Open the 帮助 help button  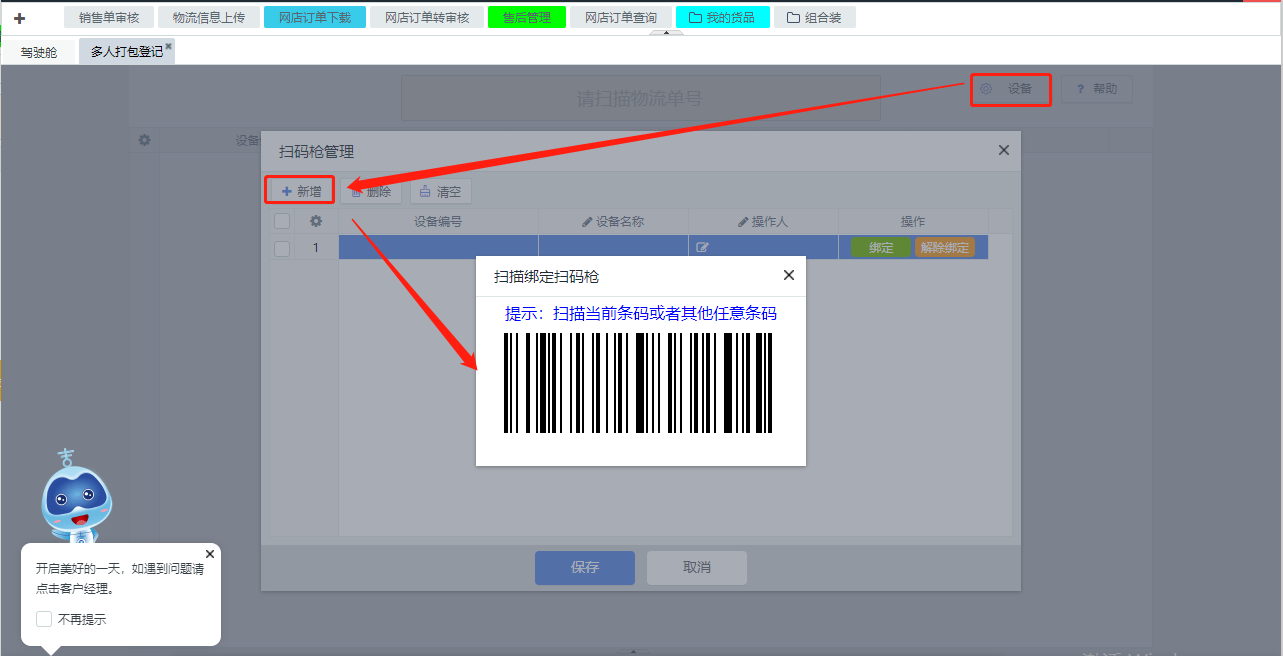click(x=1096, y=89)
